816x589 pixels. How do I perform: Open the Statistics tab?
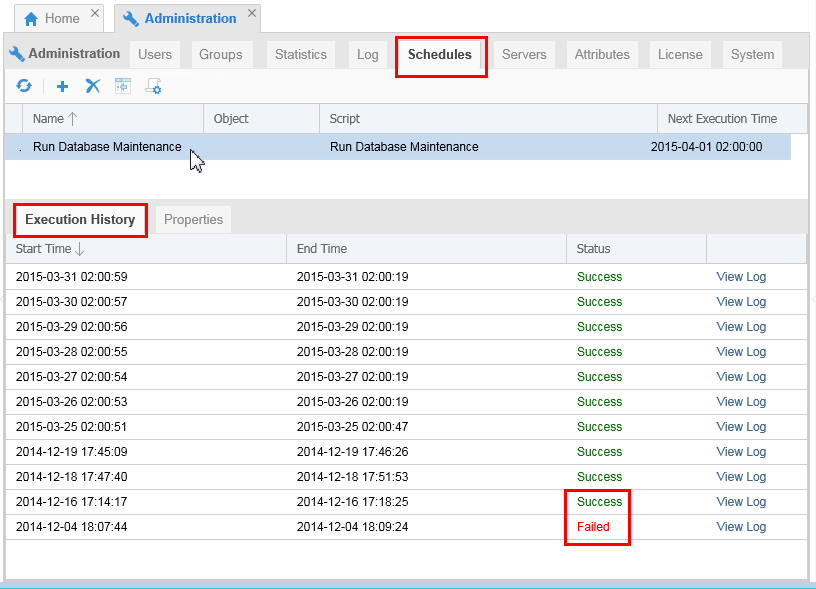[301, 54]
